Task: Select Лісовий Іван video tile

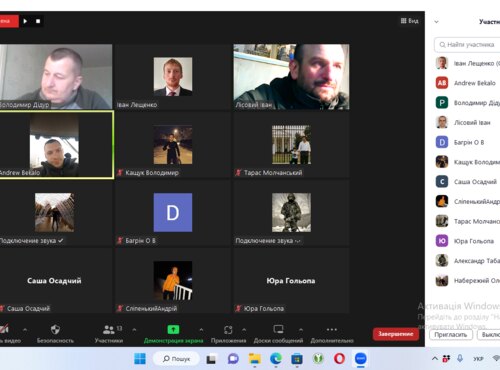Action: tap(291, 77)
